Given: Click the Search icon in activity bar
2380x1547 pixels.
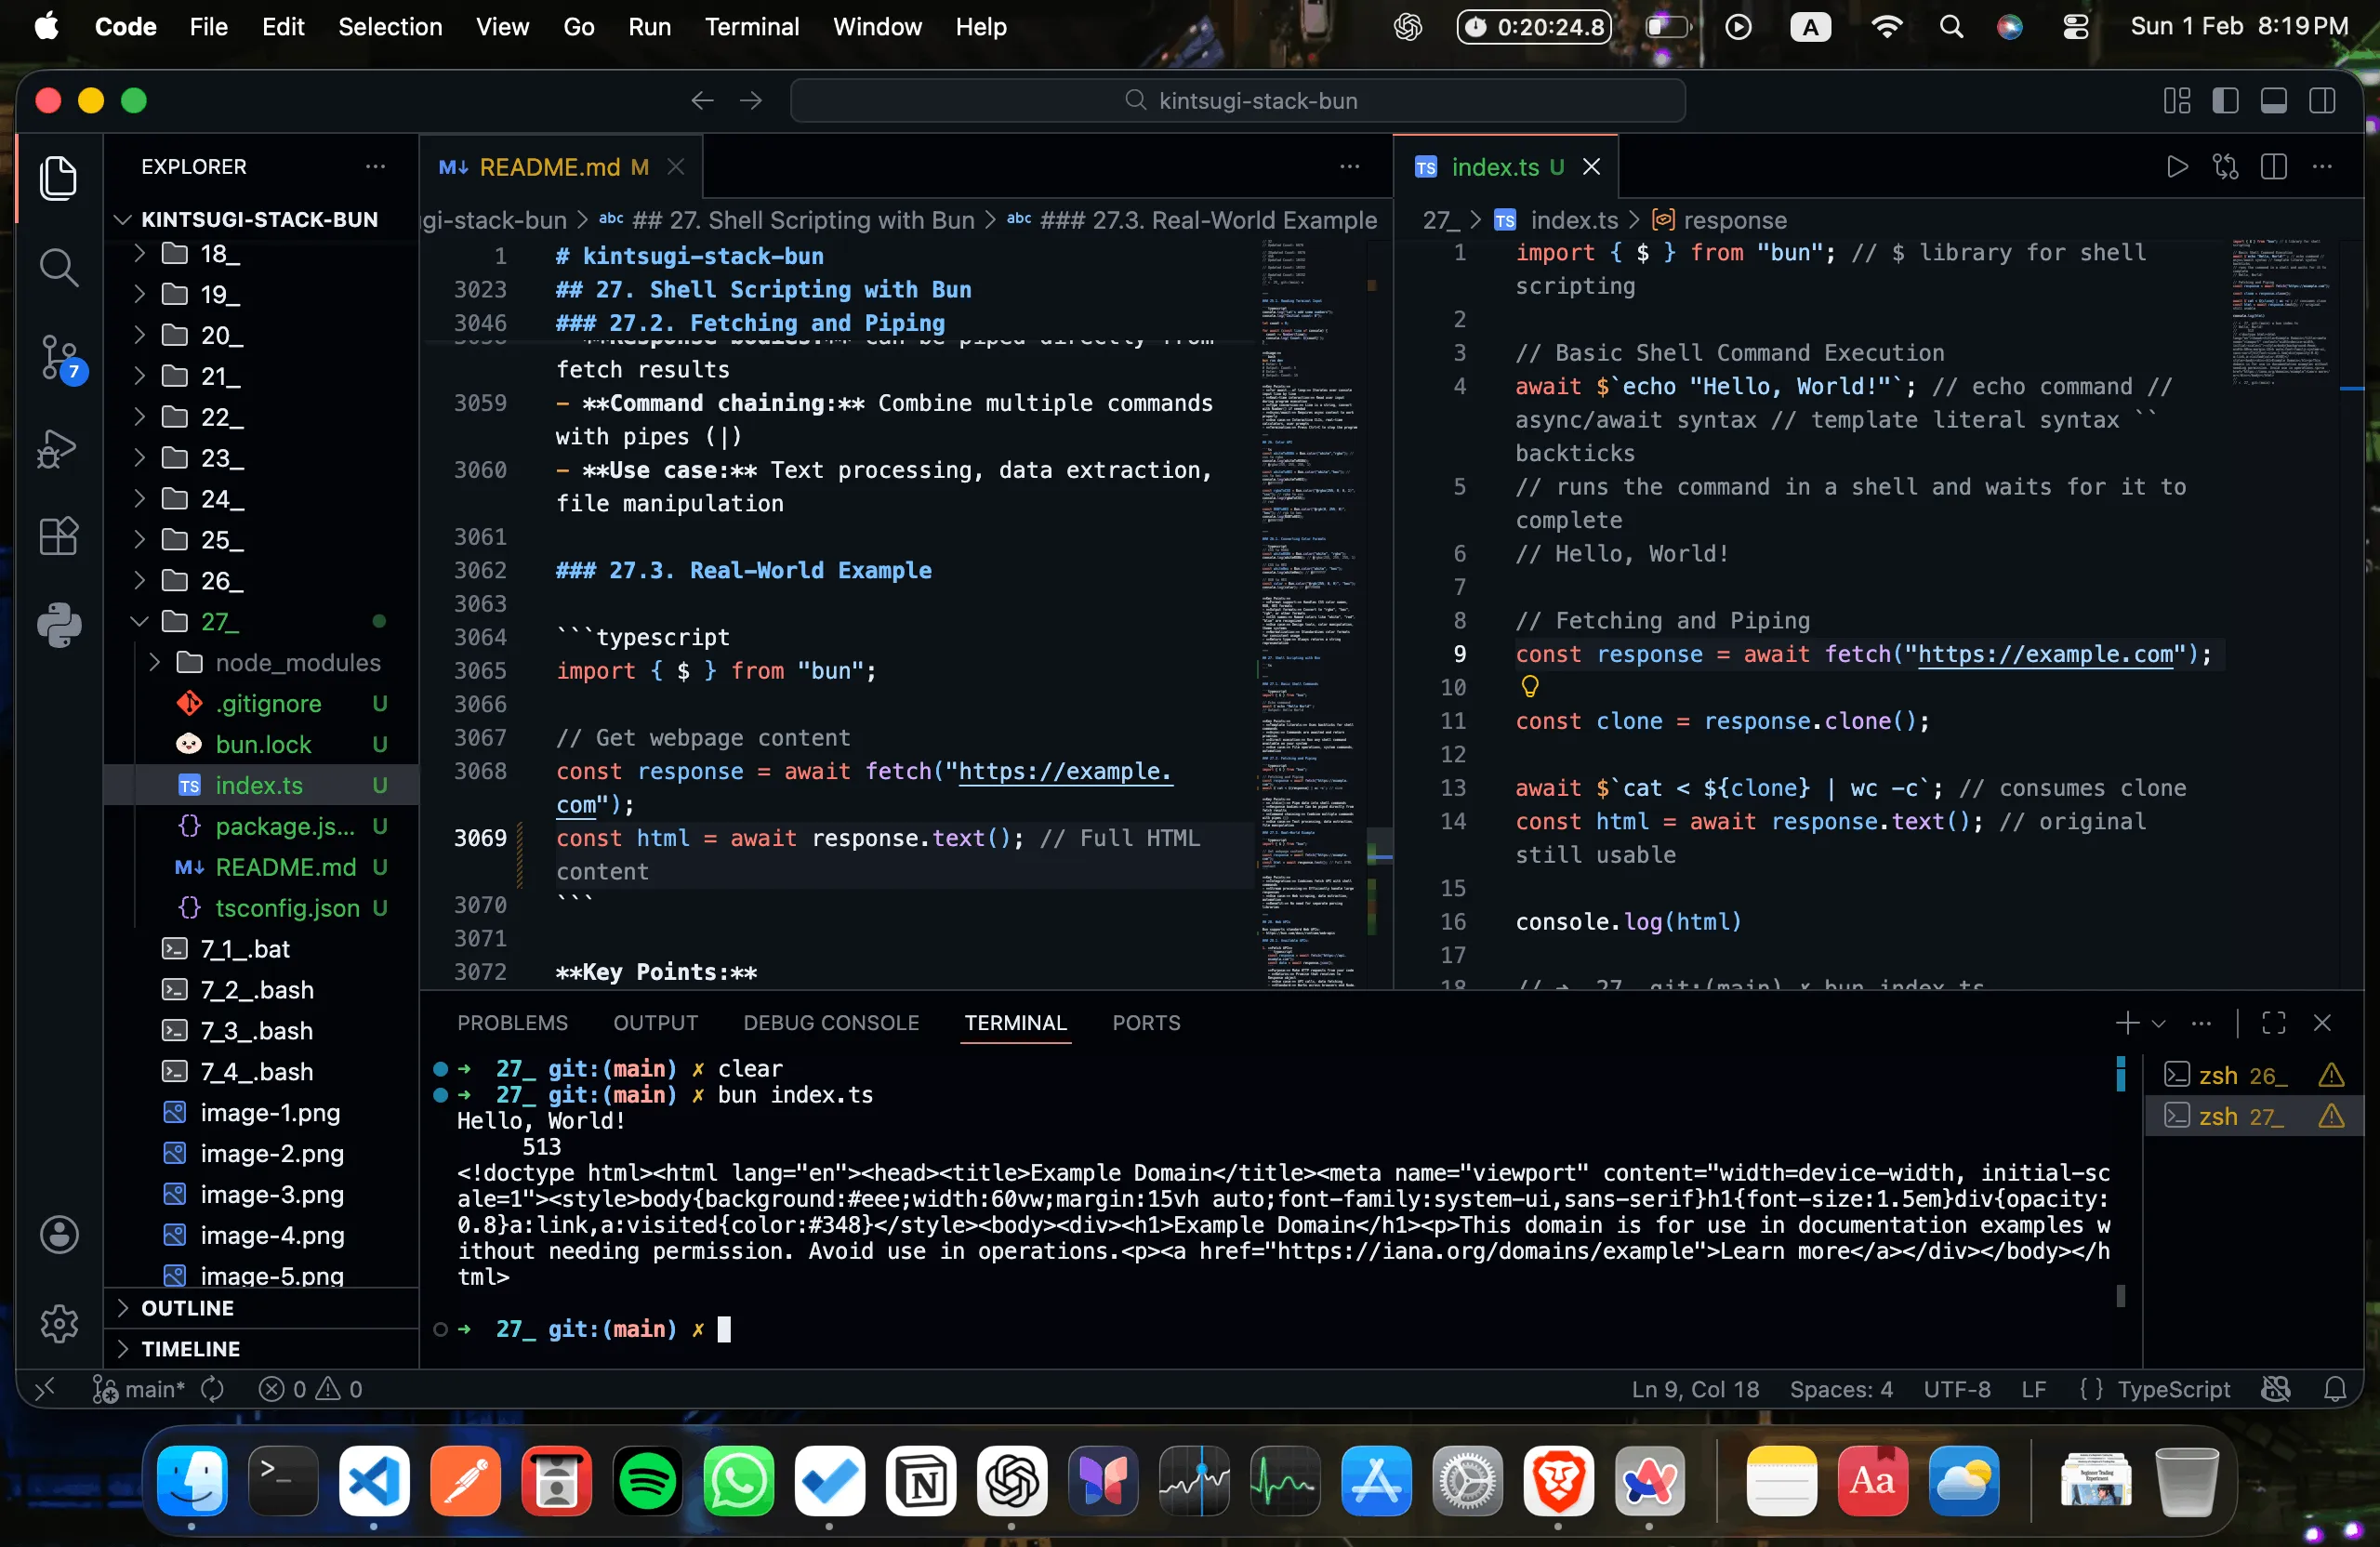Looking at the screenshot, I should tap(59, 267).
